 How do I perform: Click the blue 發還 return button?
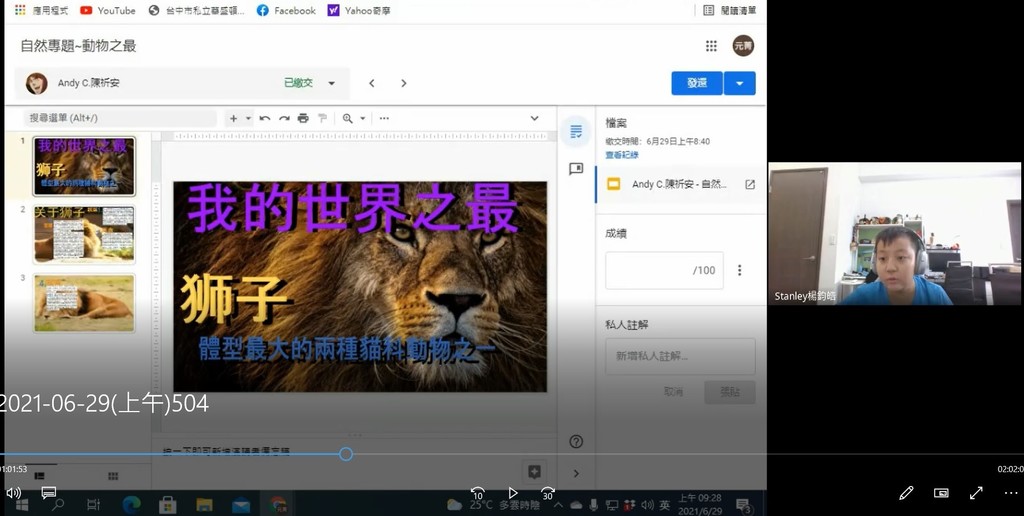[x=697, y=83]
